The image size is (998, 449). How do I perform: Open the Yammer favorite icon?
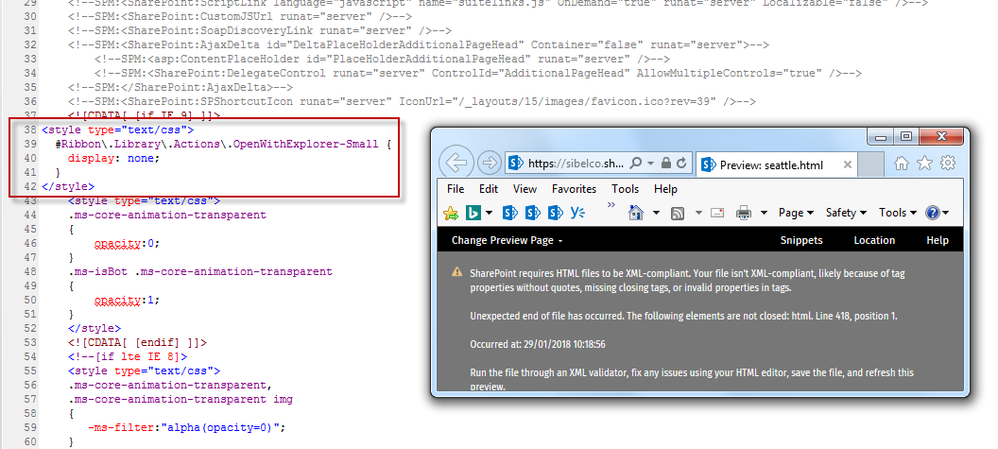(x=578, y=213)
